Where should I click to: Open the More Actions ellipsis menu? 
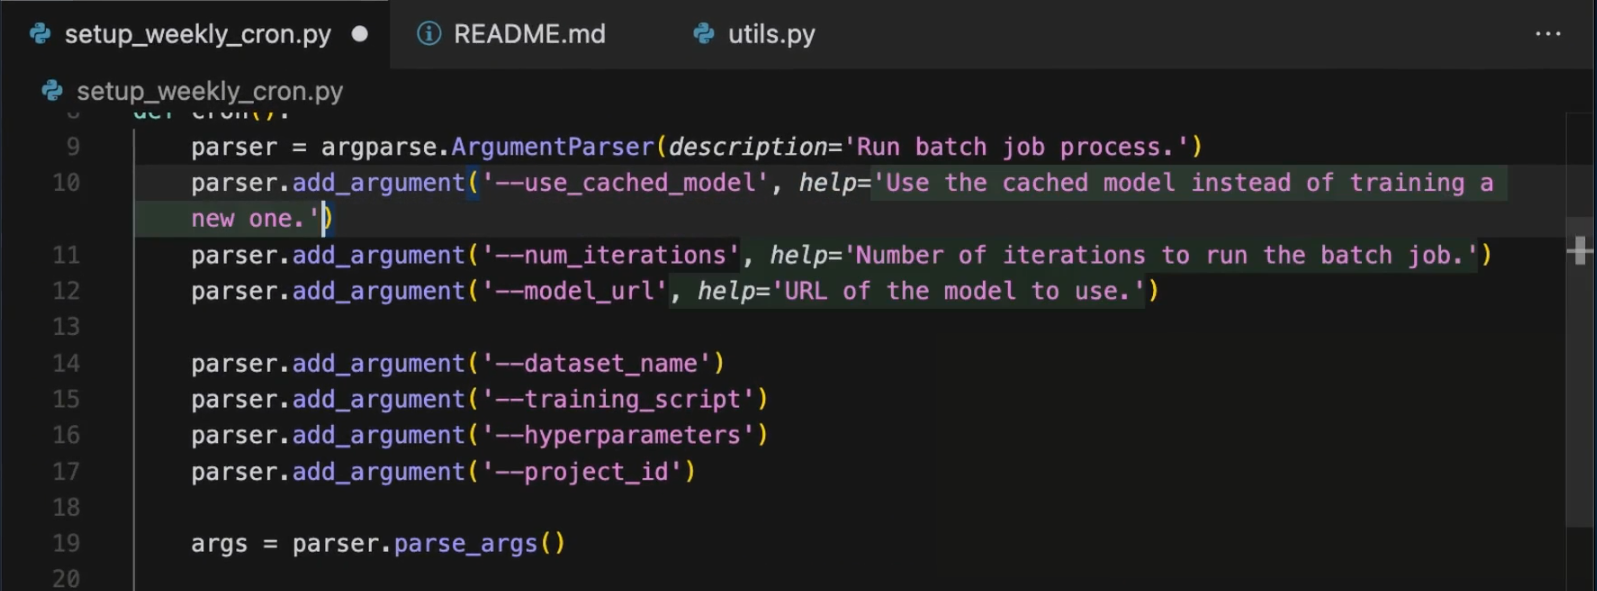pos(1547,34)
